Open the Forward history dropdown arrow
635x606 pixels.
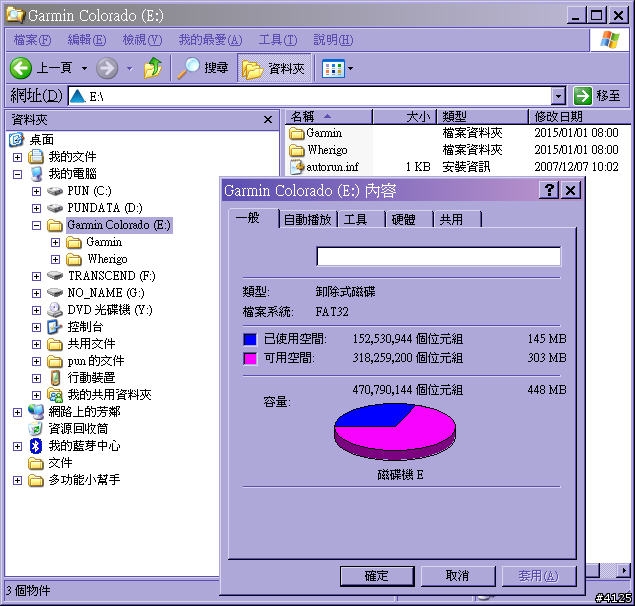coord(130,68)
